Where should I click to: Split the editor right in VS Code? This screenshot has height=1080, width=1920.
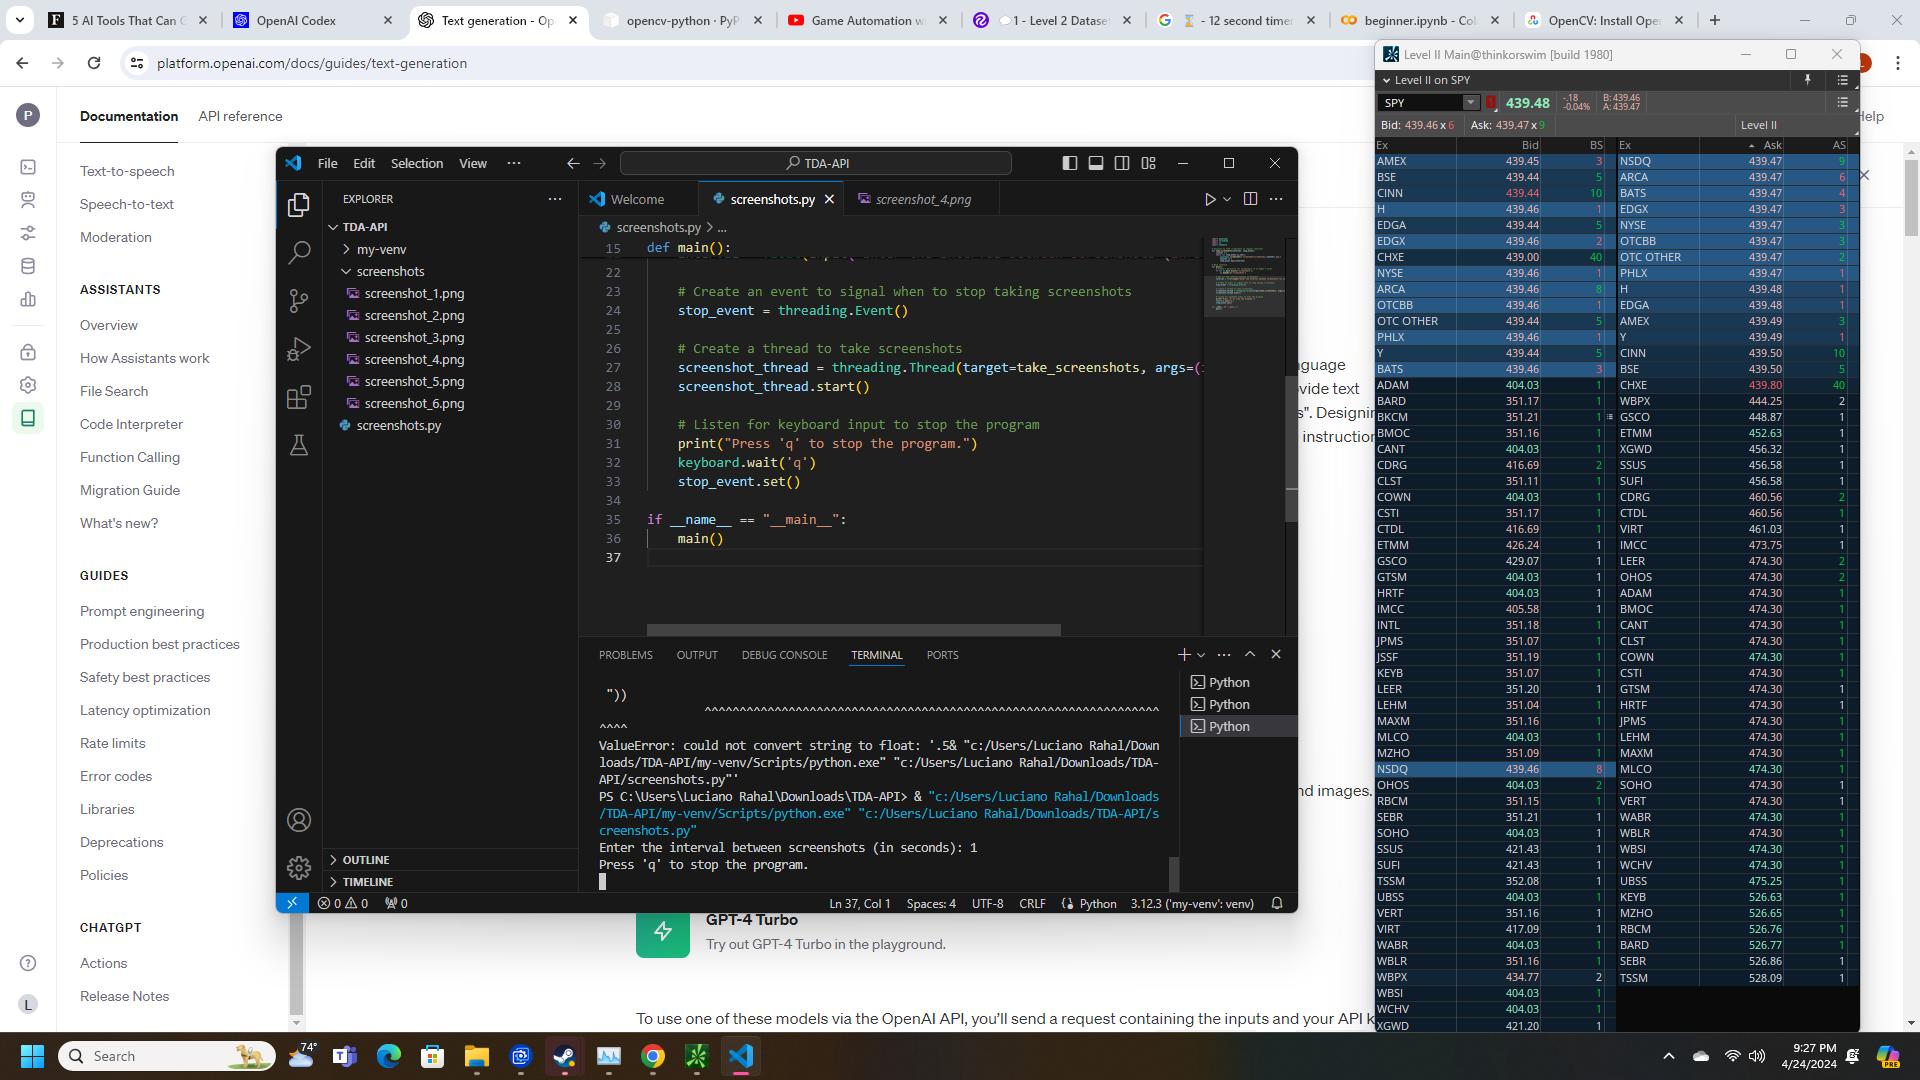click(1250, 199)
